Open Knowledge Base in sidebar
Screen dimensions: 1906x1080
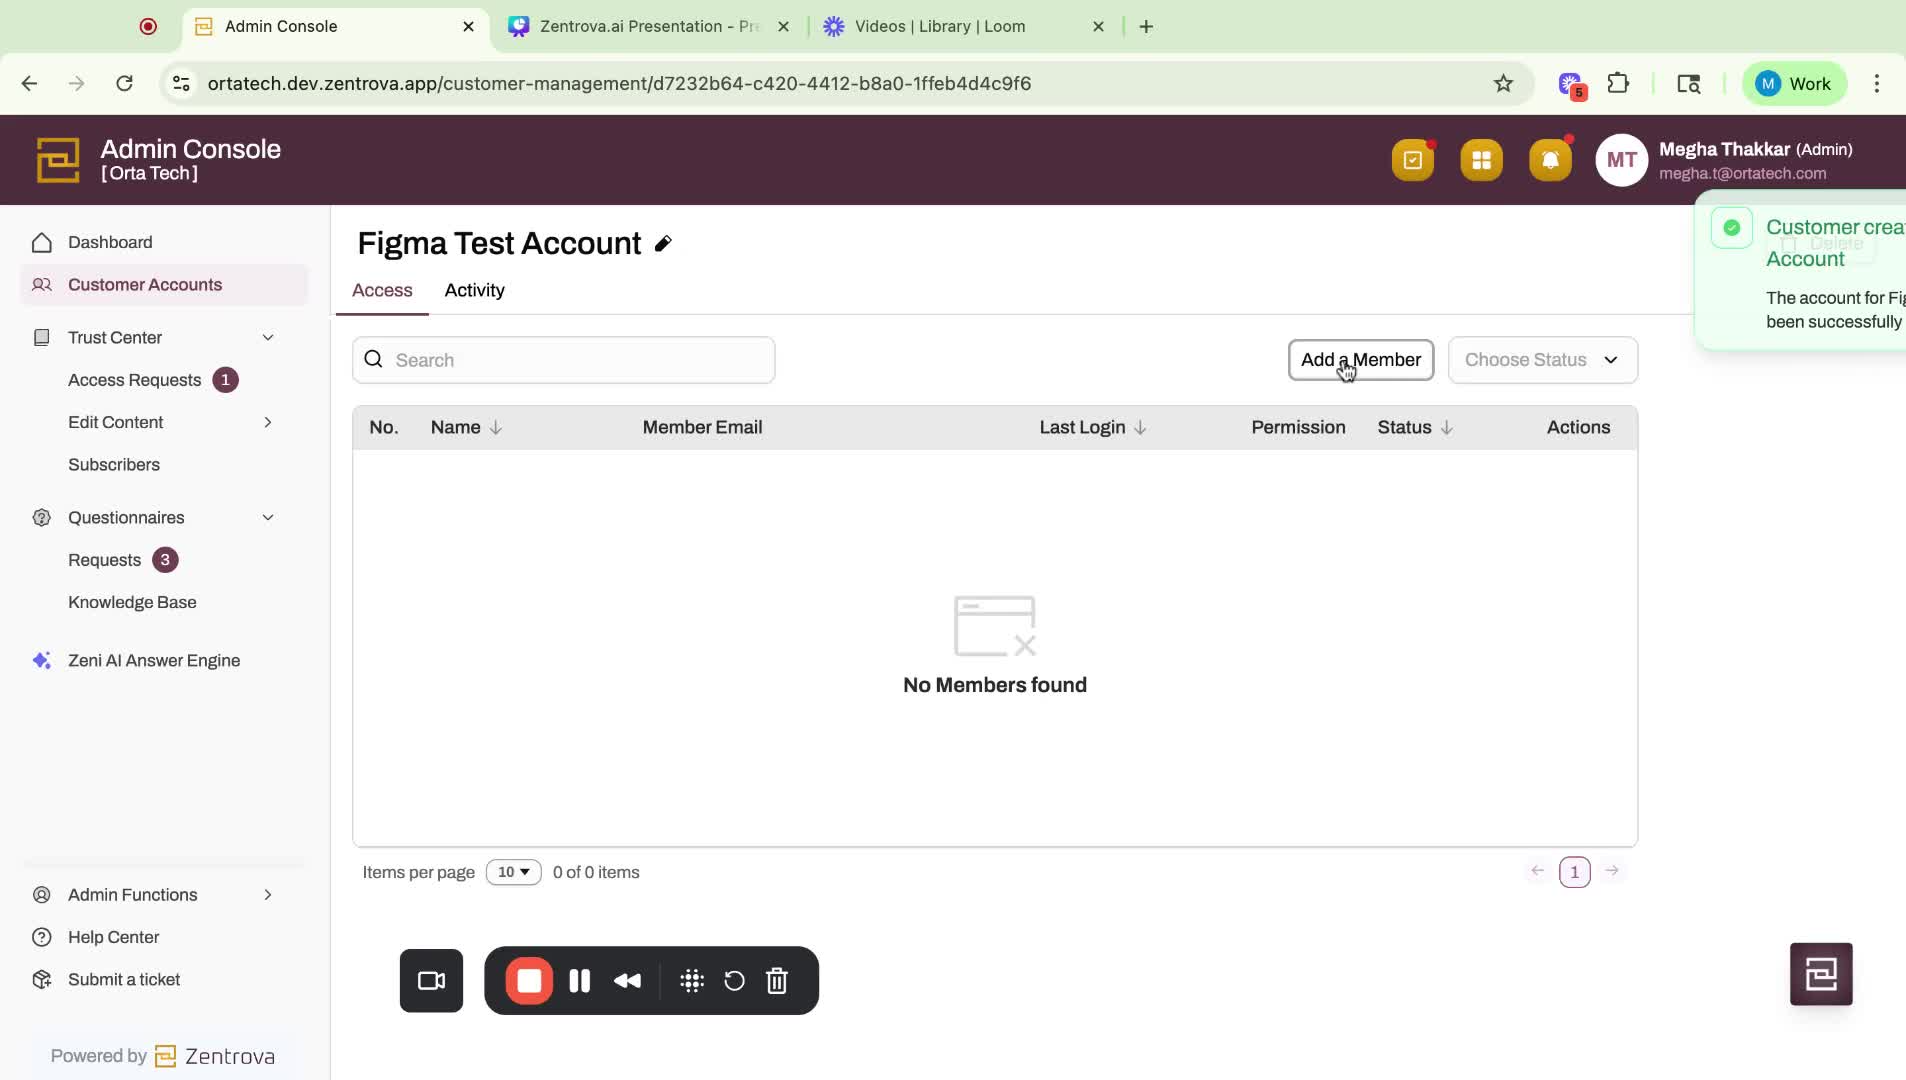[132, 602]
